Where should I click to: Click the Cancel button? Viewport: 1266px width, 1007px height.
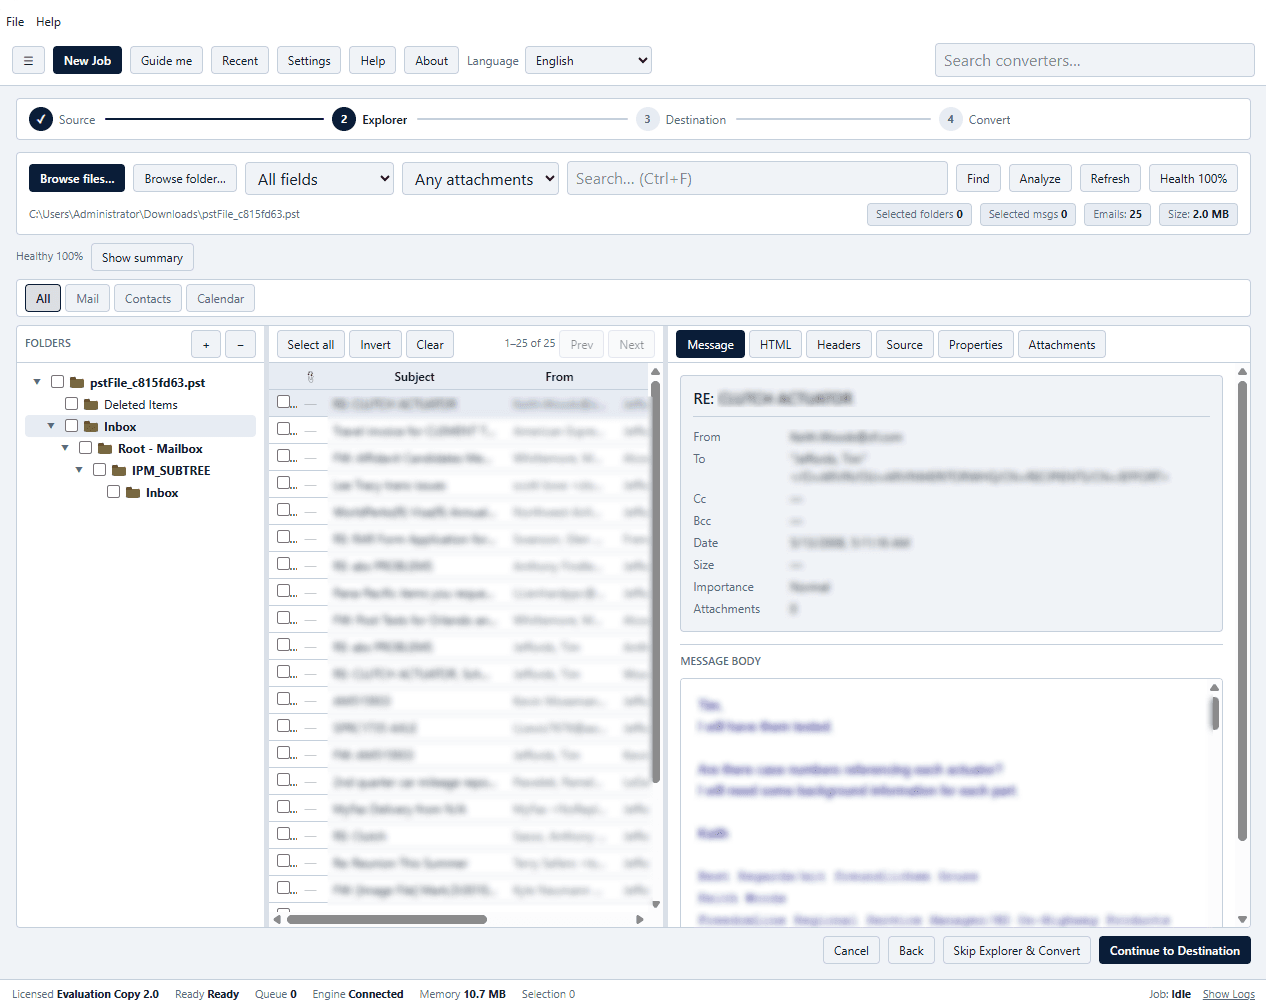pyautogui.click(x=851, y=950)
